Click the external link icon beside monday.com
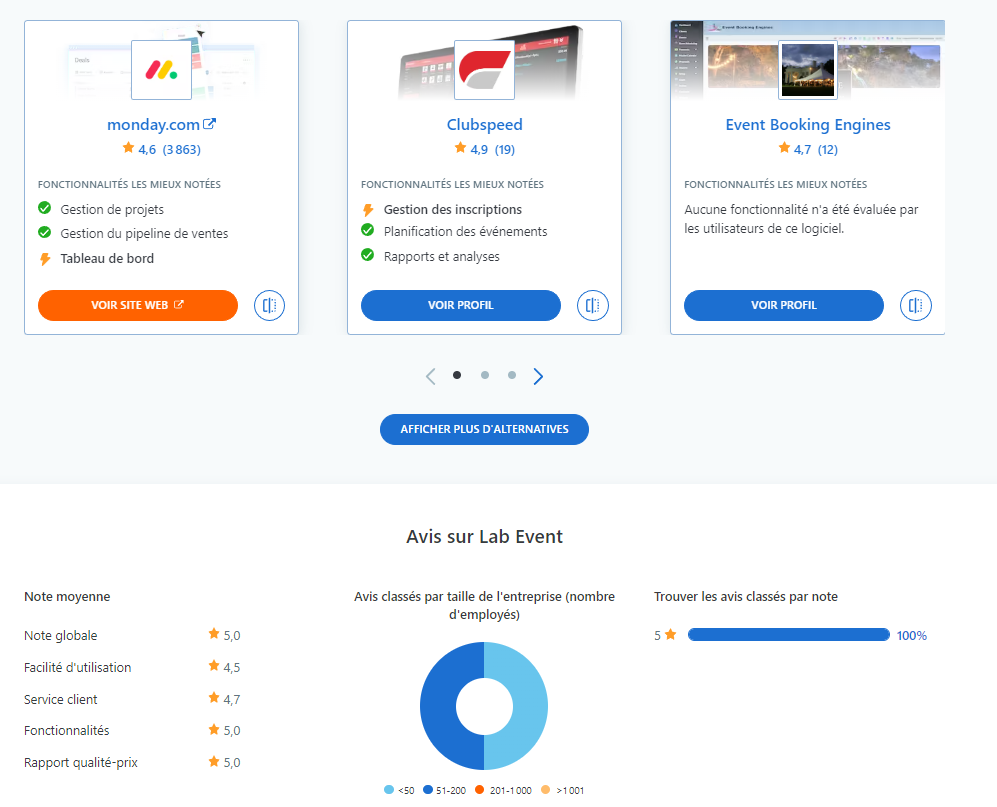 (x=209, y=124)
